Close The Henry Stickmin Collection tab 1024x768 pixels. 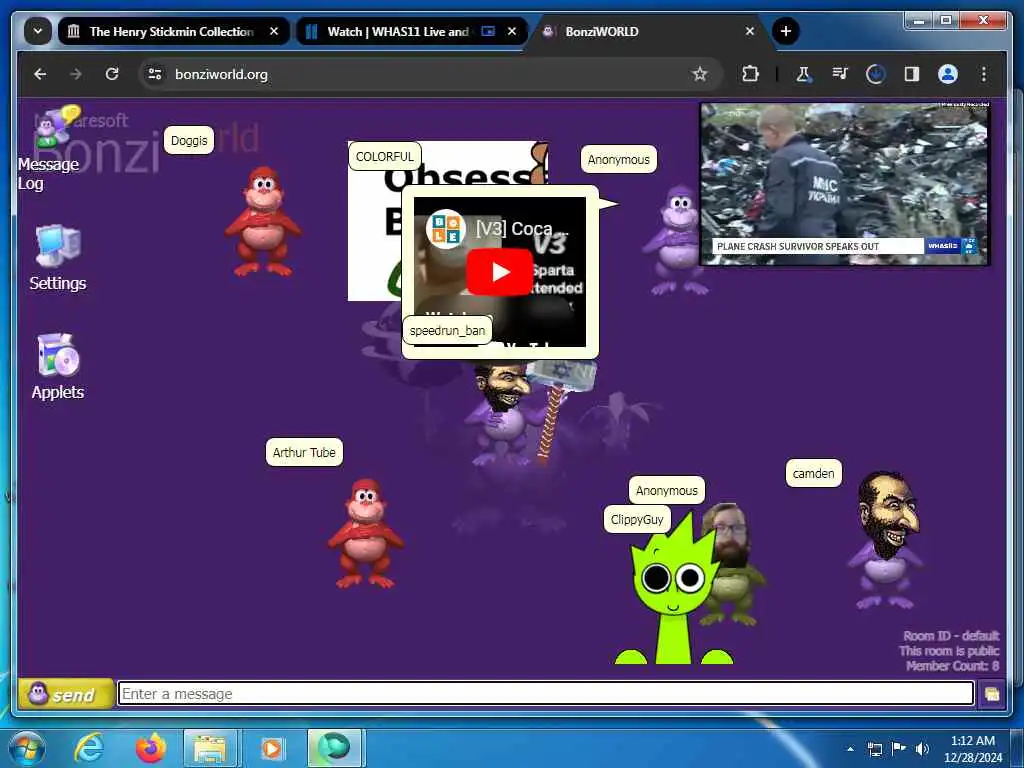pyautogui.click(x=274, y=31)
